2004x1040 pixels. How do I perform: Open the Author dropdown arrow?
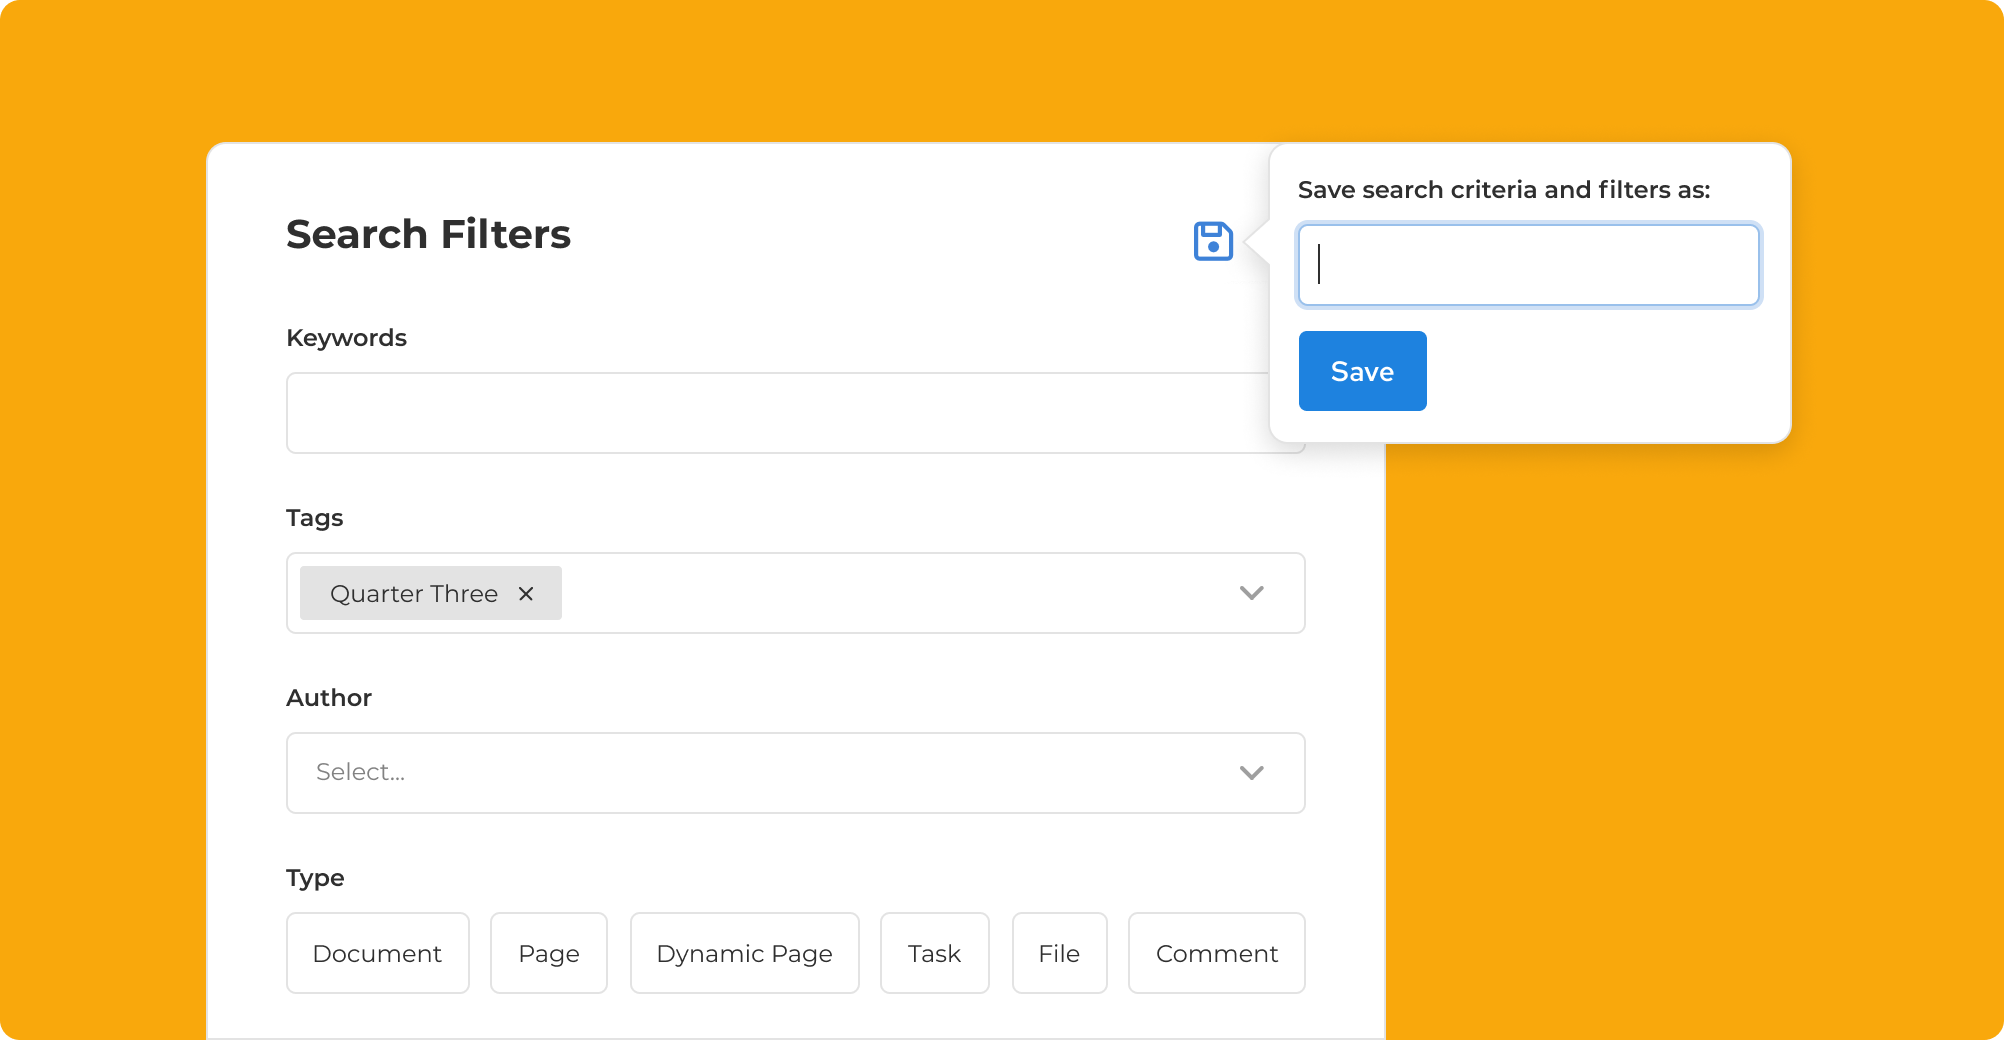click(x=1251, y=773)
